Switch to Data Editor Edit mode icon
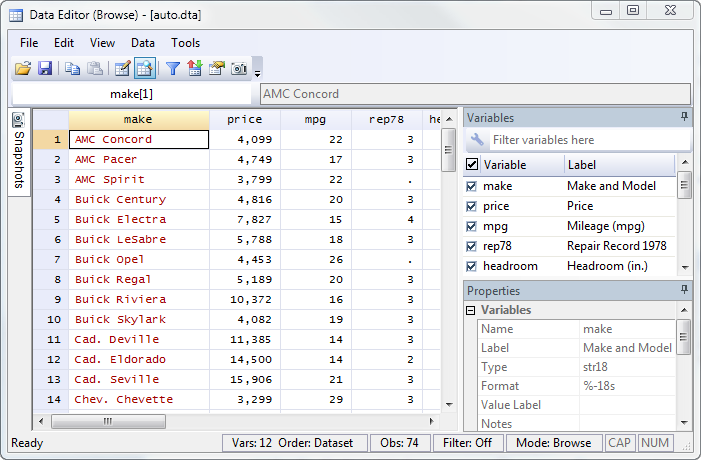The image size is (701, 460). click(122, 69)
